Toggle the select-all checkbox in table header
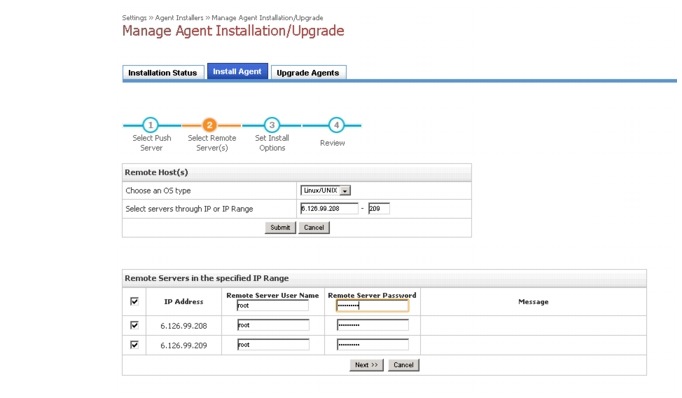This screenshot has width=682, height=398. (x=134, y=301)
